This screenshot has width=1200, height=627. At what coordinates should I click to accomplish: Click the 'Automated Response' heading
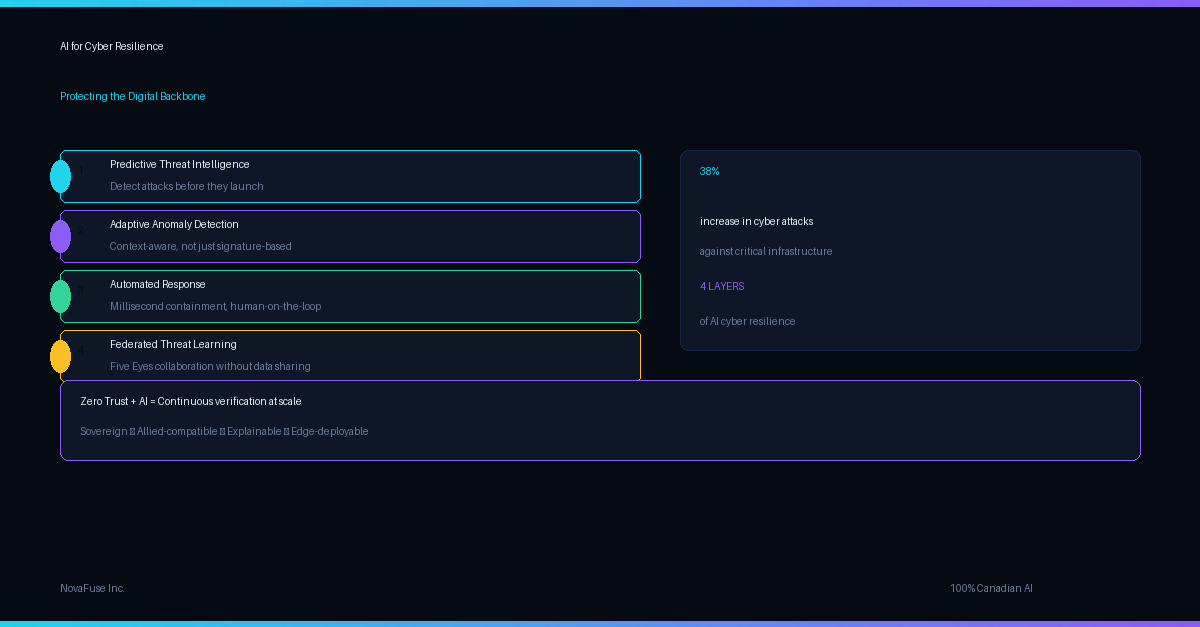coord(158,284)
